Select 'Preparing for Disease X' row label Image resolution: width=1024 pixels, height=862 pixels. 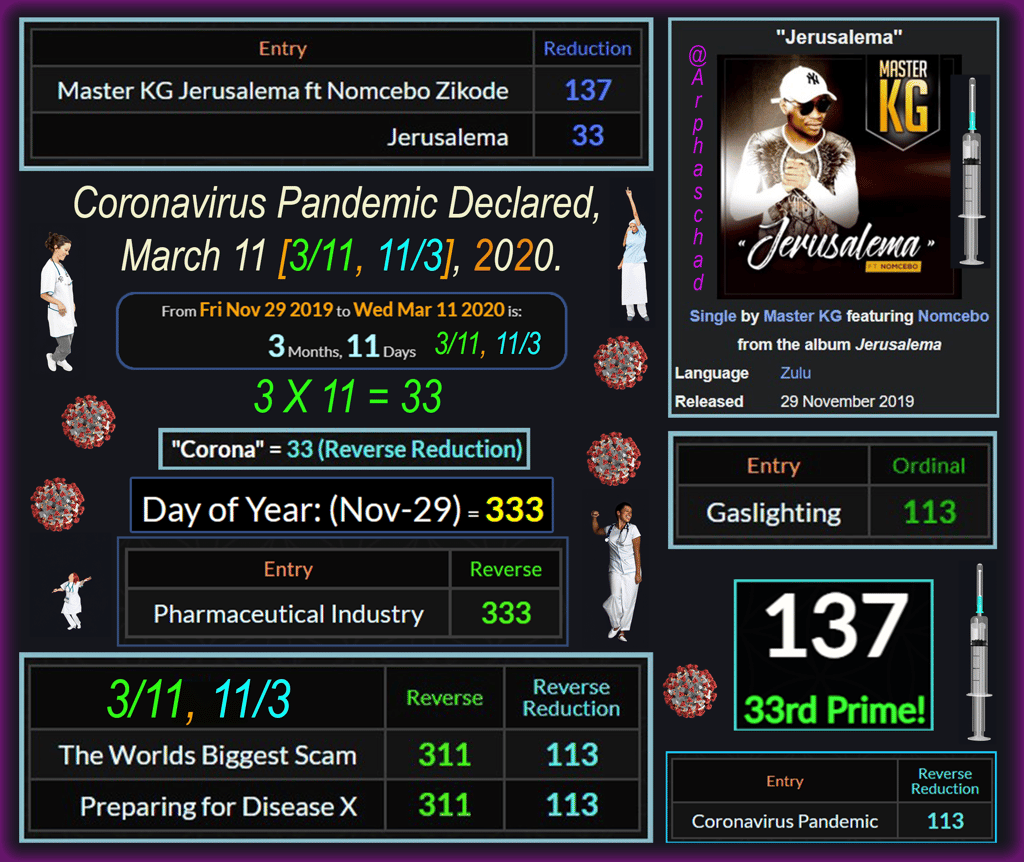(218, 806)
